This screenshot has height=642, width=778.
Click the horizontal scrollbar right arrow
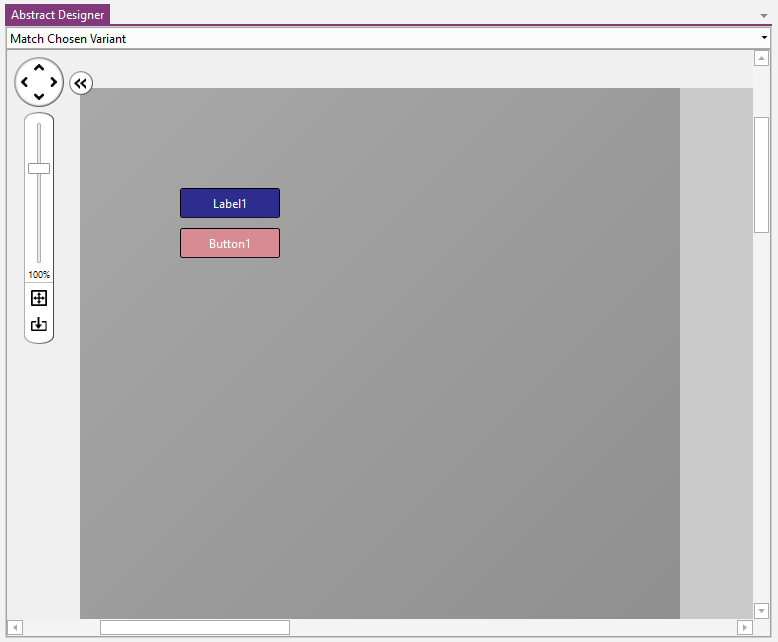tap(744, 628)
